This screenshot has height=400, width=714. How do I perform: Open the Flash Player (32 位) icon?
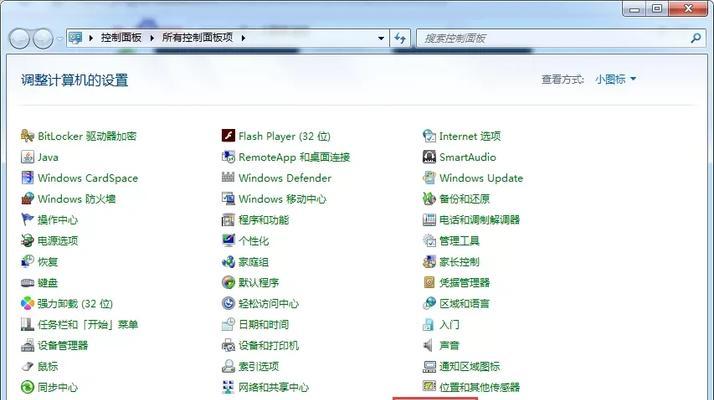(228, 136)
